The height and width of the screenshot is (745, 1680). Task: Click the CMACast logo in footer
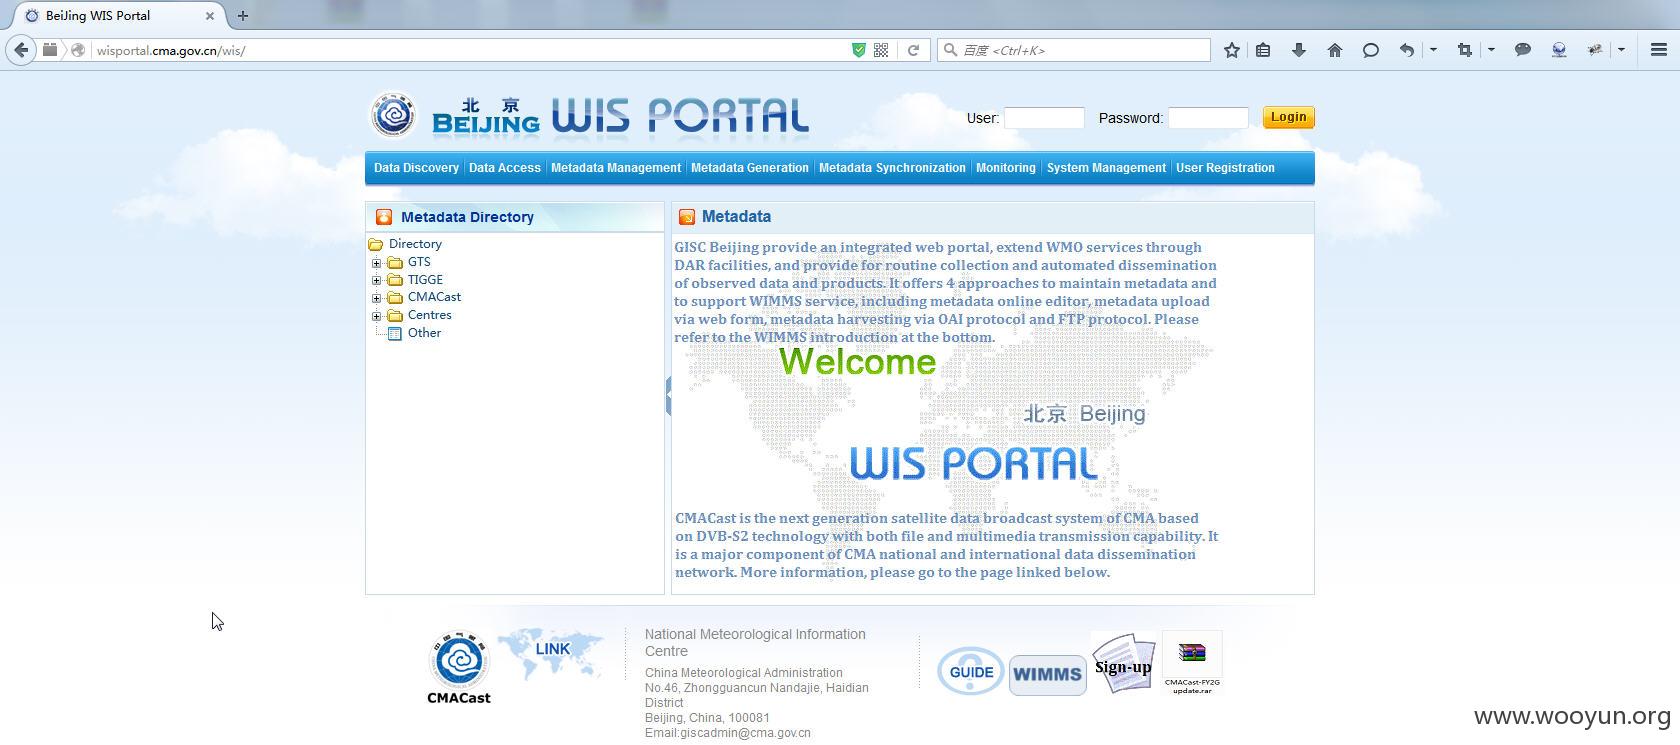pyautogui.click(x=459, y=668)
